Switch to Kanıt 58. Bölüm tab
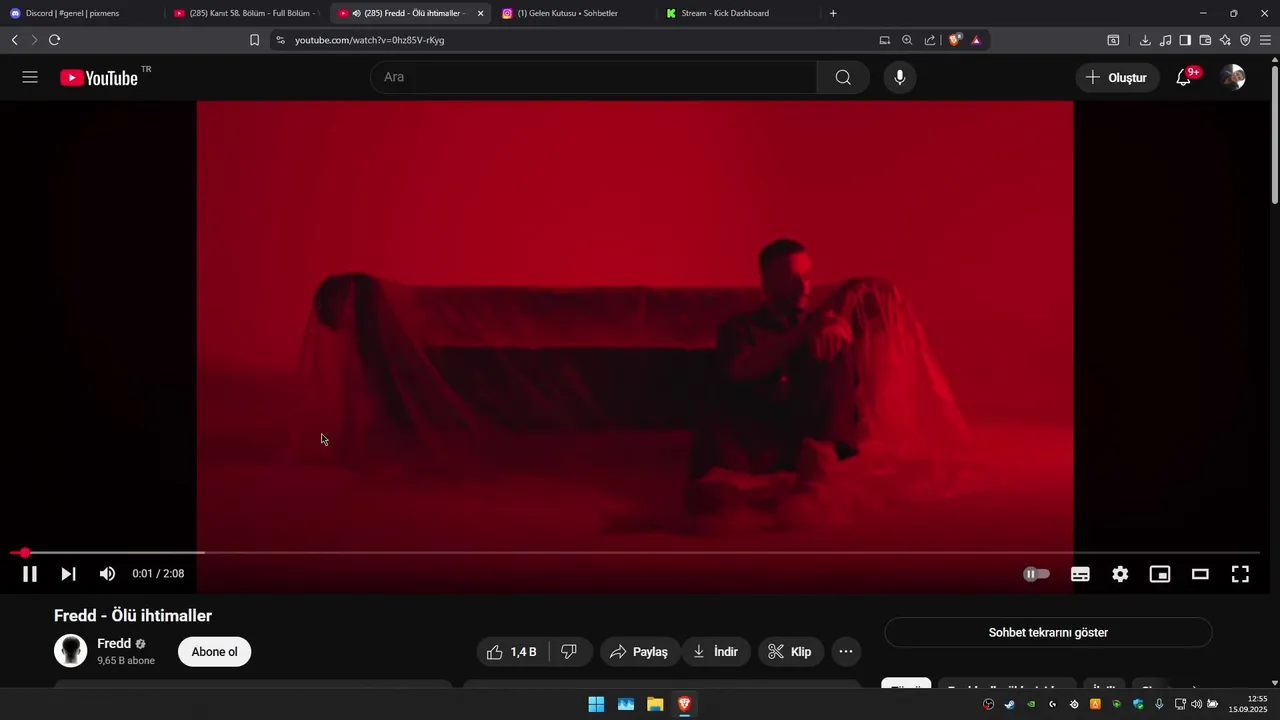Viewport: 1280px width, 720px height. click(247, 13)
